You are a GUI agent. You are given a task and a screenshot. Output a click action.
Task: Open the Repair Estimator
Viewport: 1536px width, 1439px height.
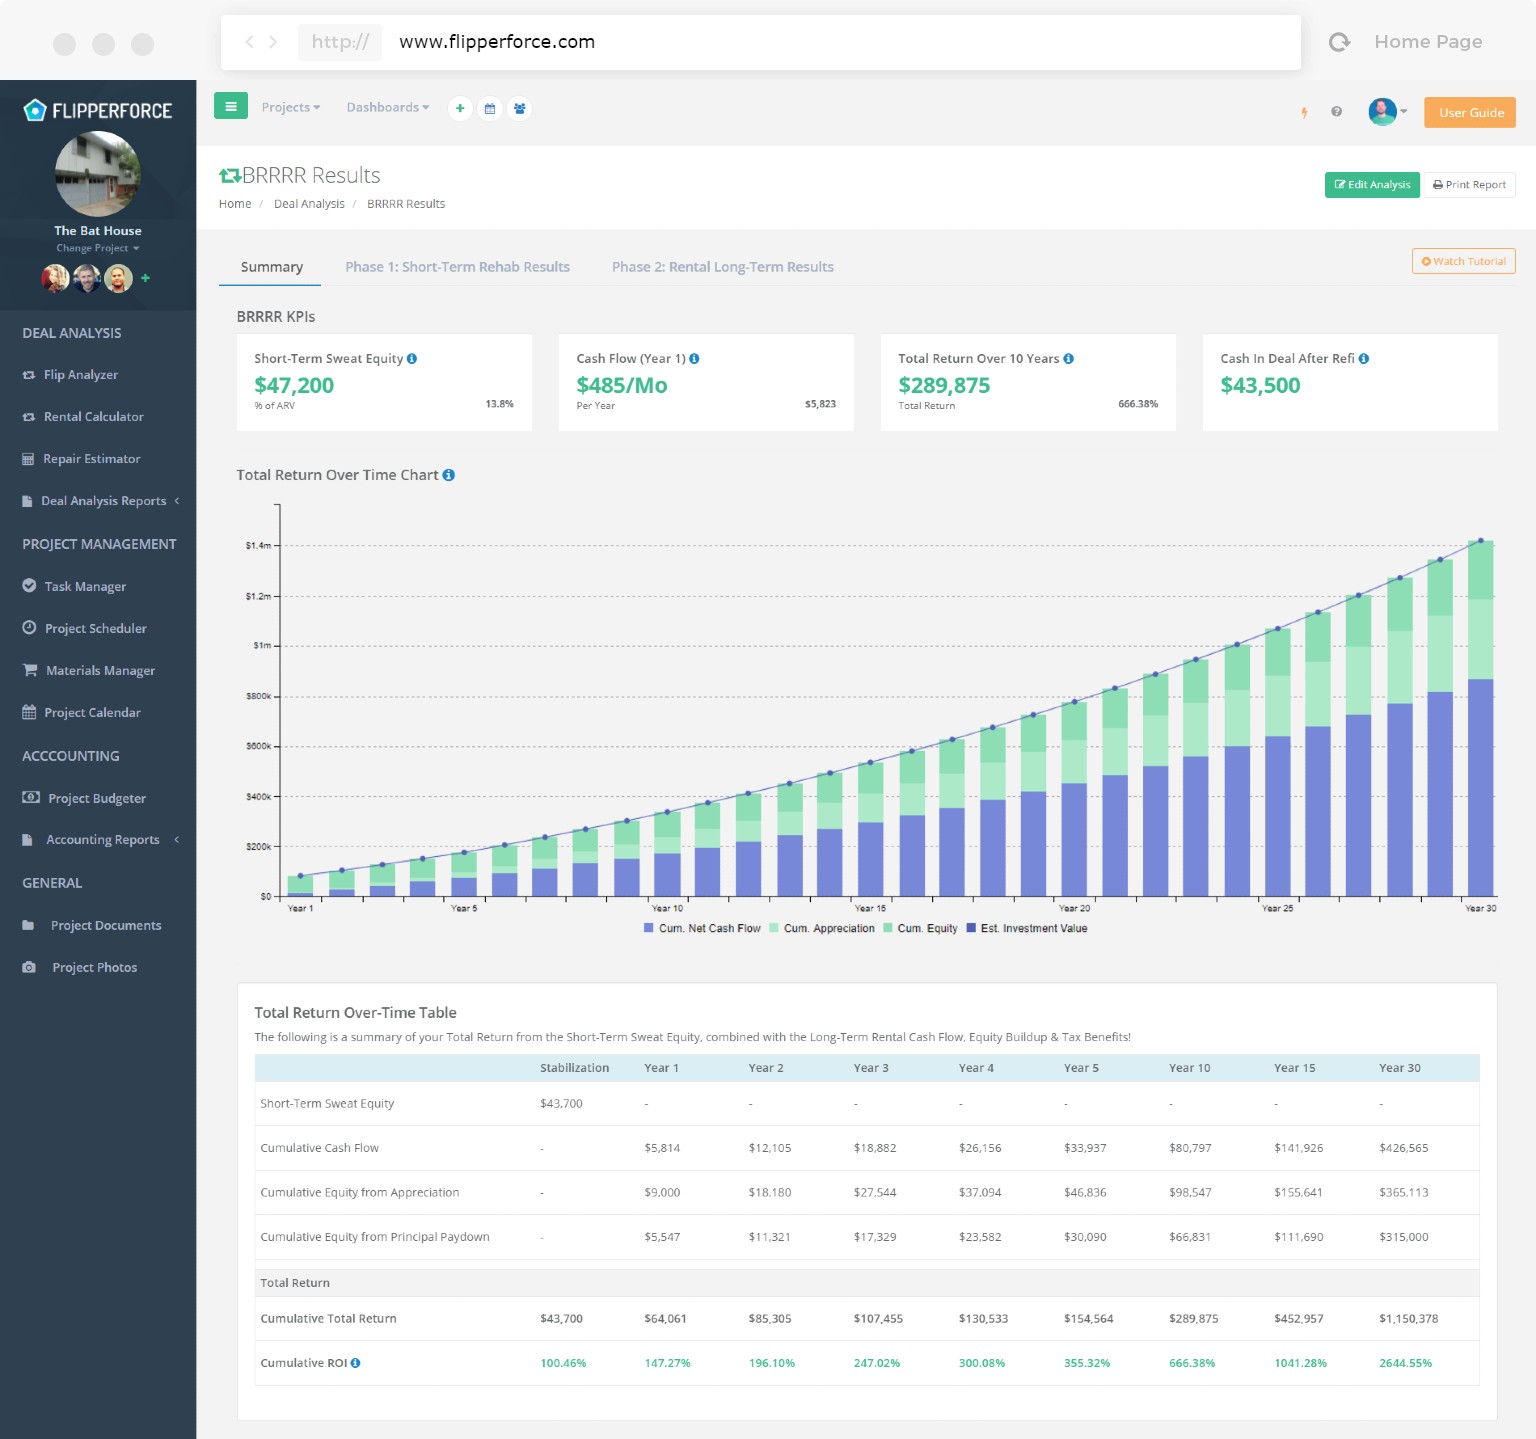tap(90, 458)
